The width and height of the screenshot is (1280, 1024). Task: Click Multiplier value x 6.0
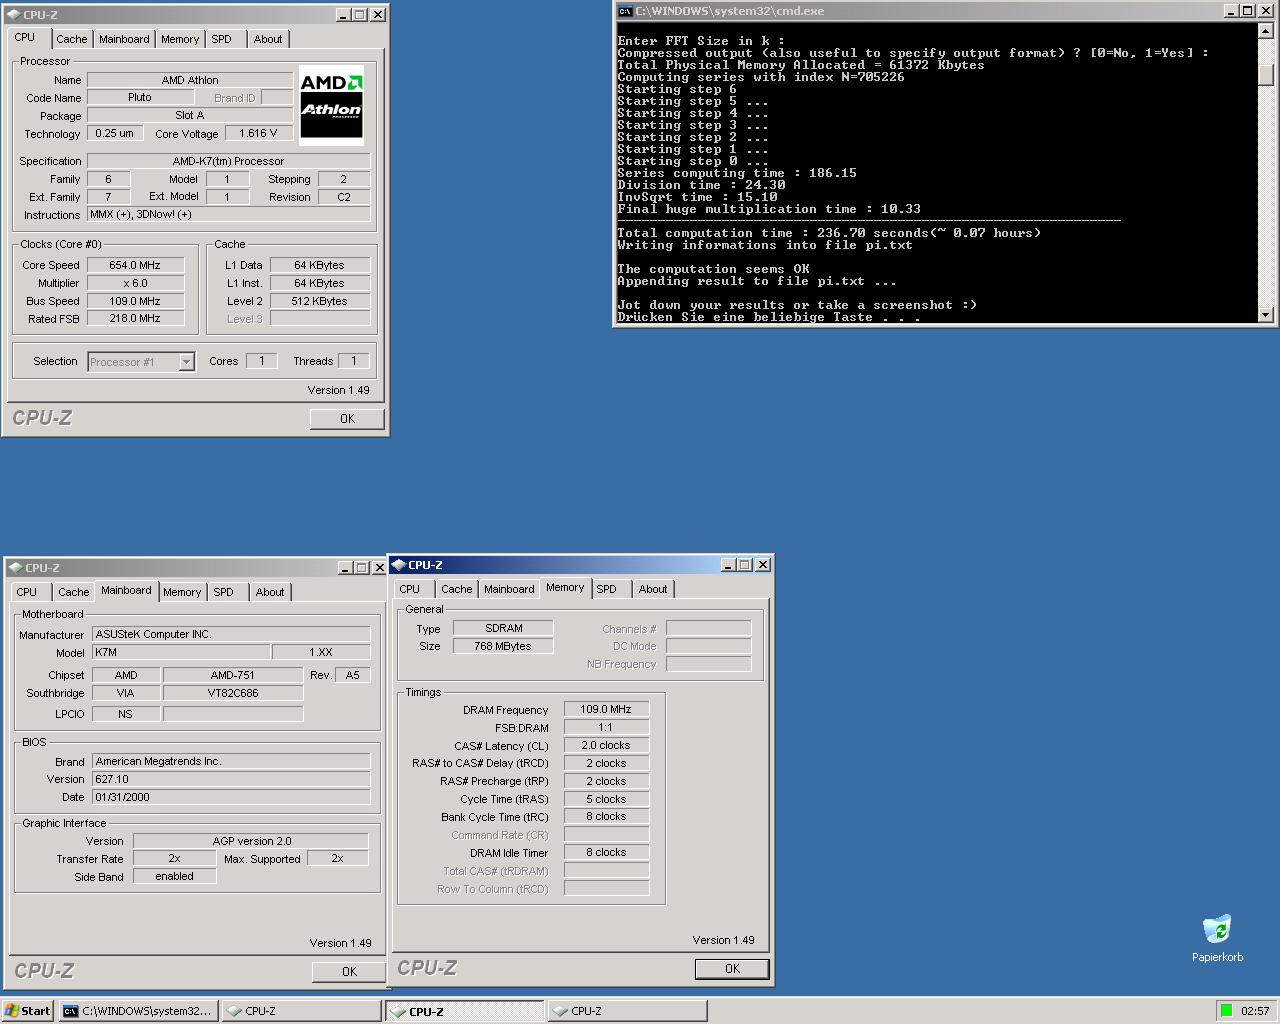point(135,283)
